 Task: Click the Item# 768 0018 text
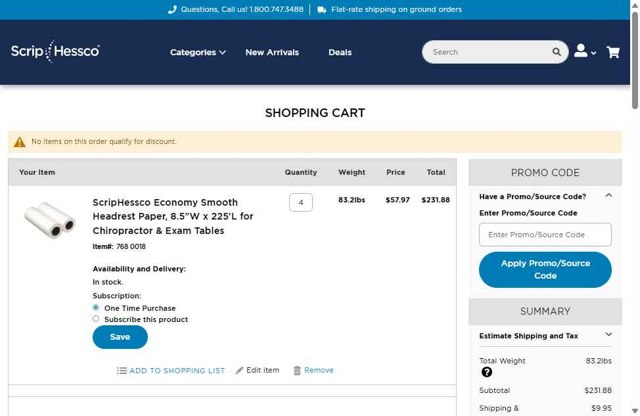(x=119, y=247)
